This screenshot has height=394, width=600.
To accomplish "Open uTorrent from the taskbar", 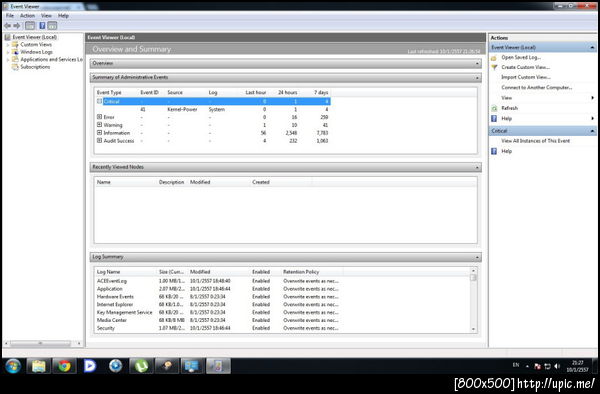I will click(x=141, y=366).
